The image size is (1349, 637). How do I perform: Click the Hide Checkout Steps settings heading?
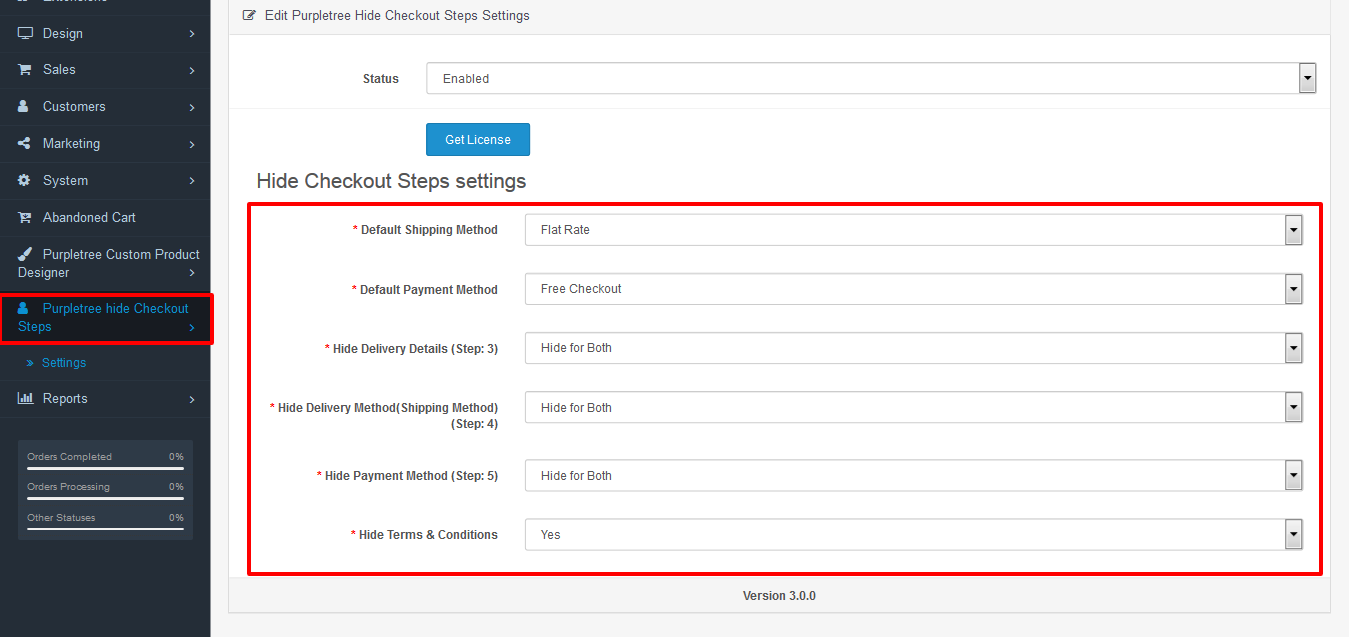click(x=391, y=181)
